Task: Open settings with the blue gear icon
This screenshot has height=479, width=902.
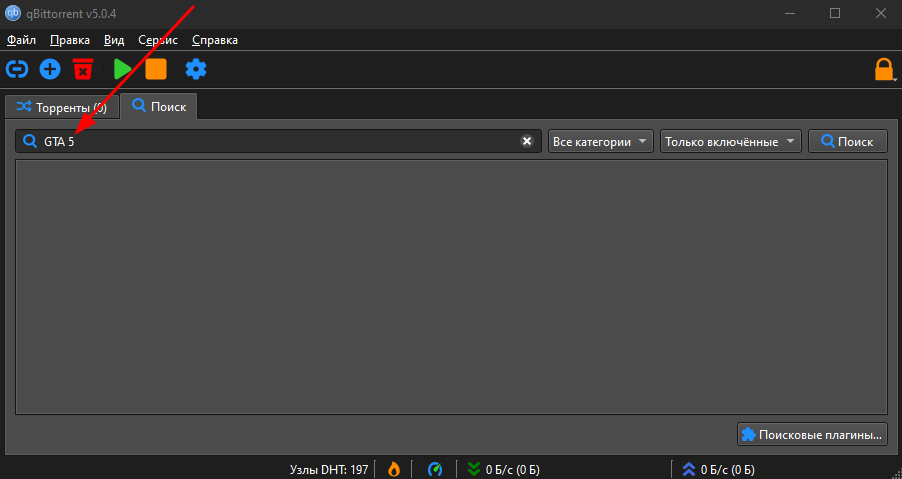Action: tap(196, 70)
